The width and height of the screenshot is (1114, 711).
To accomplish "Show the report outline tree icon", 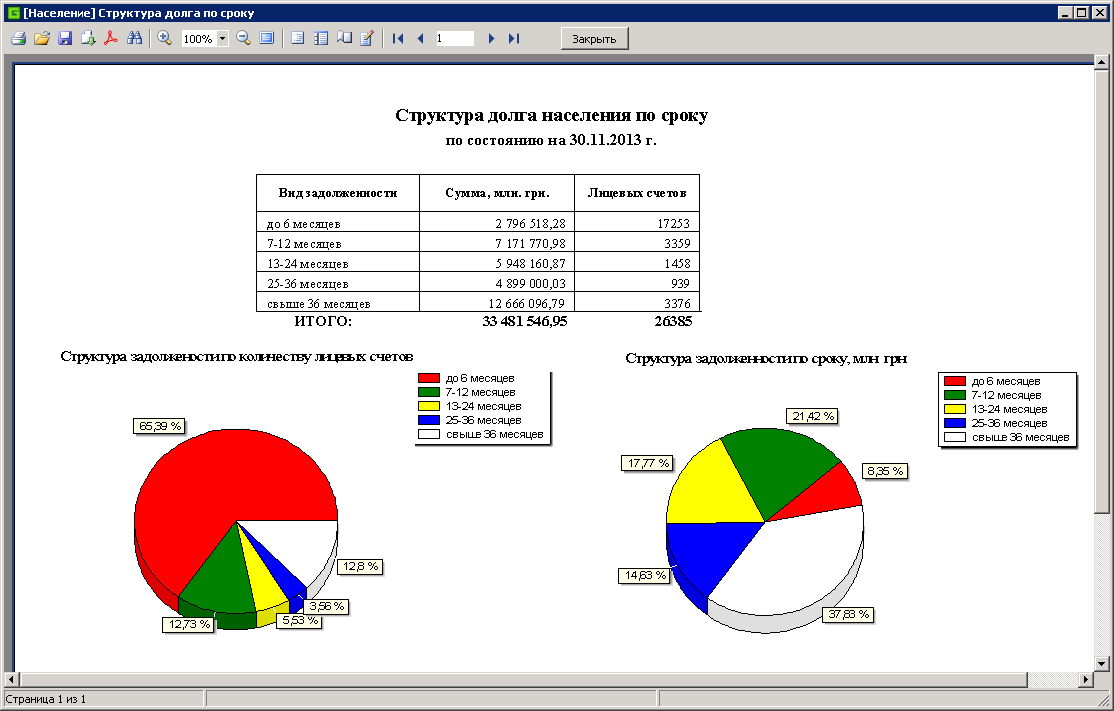I will pyautogui.click(x=321, y=38).
